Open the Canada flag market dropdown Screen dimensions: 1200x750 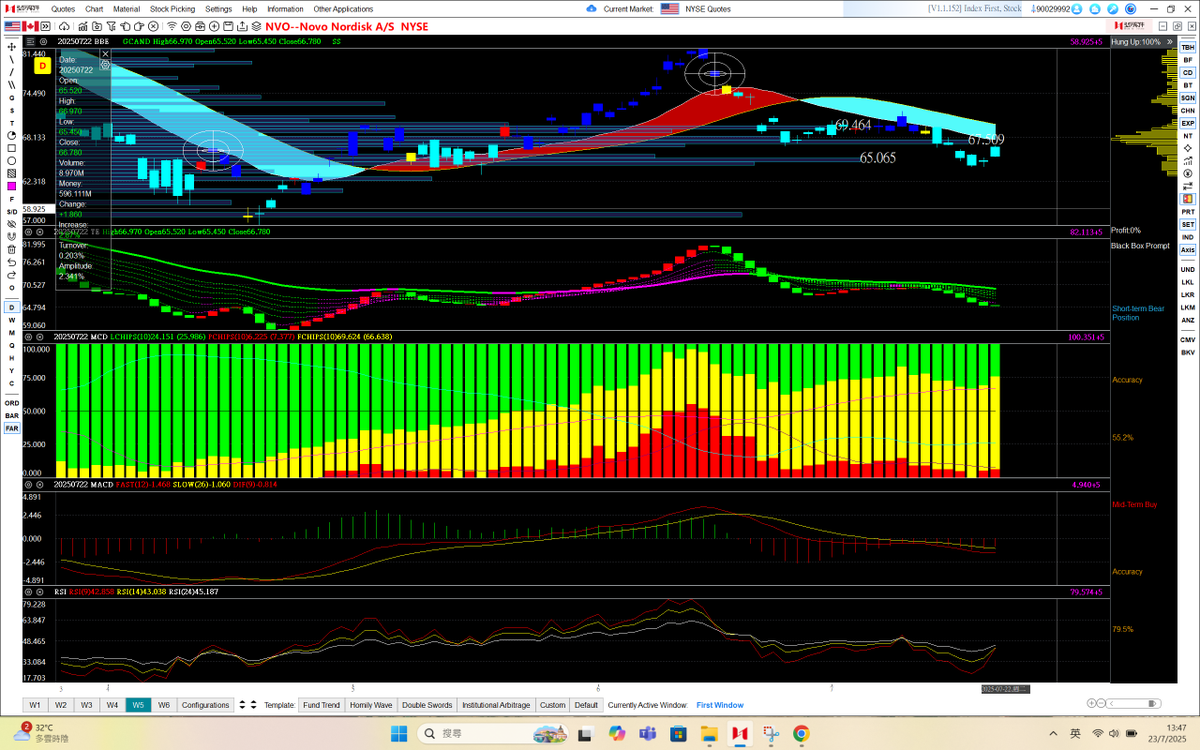(x=30, y=26)
